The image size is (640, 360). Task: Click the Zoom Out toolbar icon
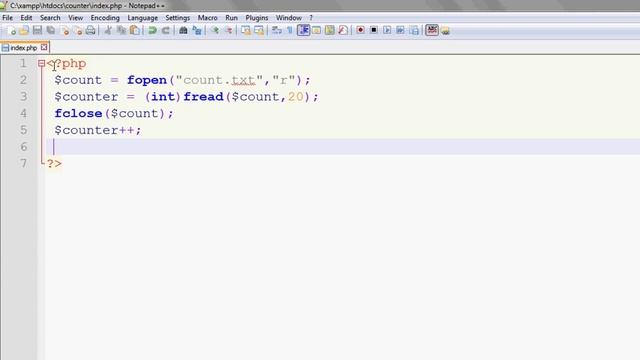point(228,30)
